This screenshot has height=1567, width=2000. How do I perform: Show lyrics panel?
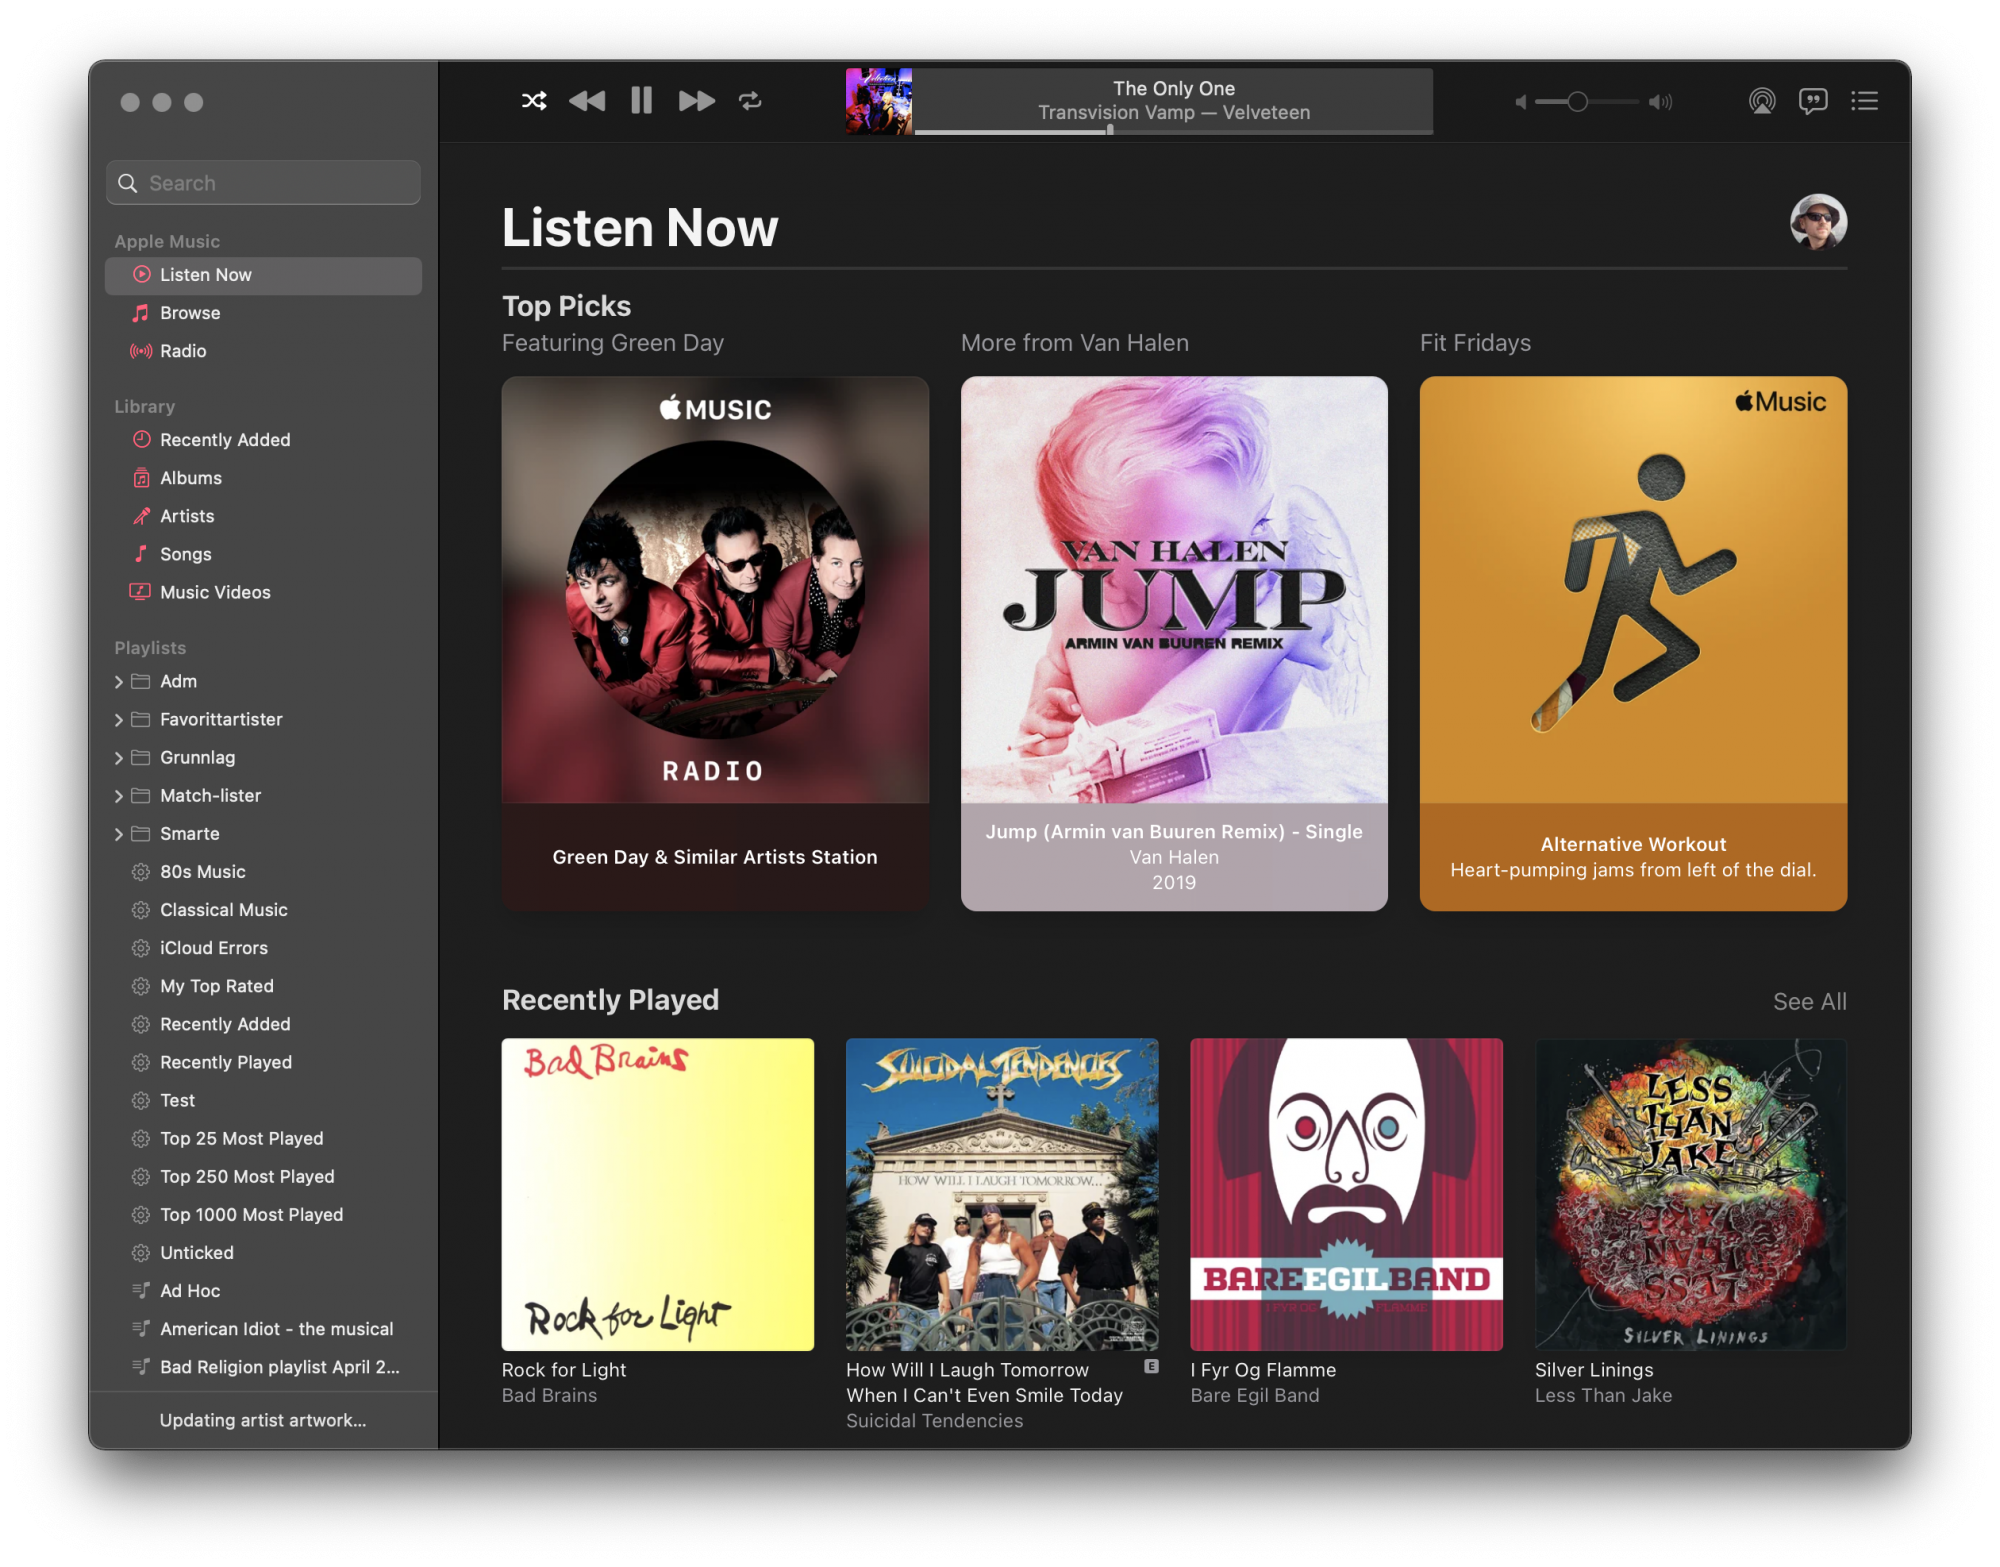coord(1813,101)
